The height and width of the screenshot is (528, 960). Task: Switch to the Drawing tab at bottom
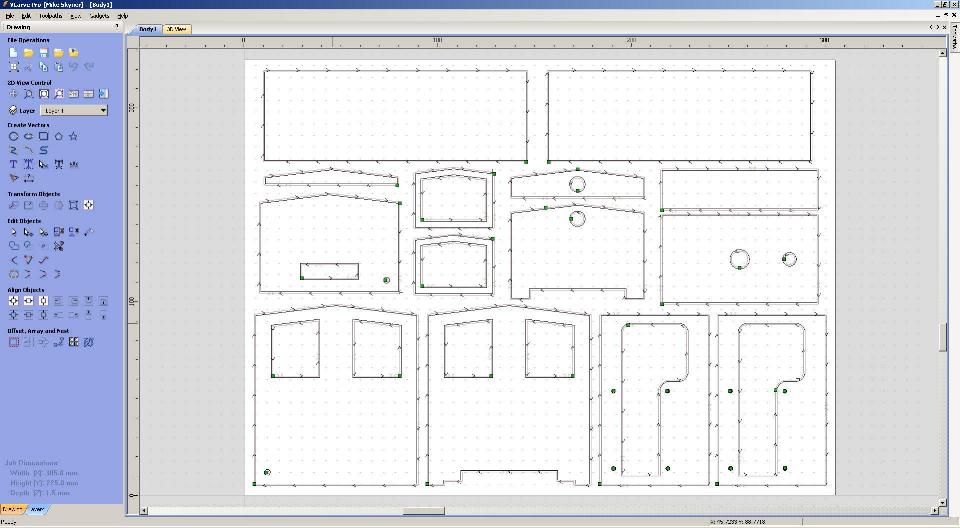[x=13, y=509]
